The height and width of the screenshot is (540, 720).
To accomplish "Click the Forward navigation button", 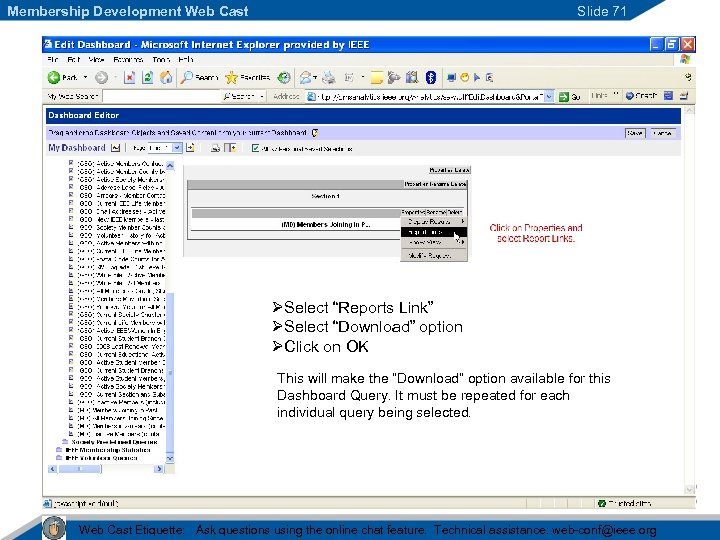I will [x=101, y=78].
